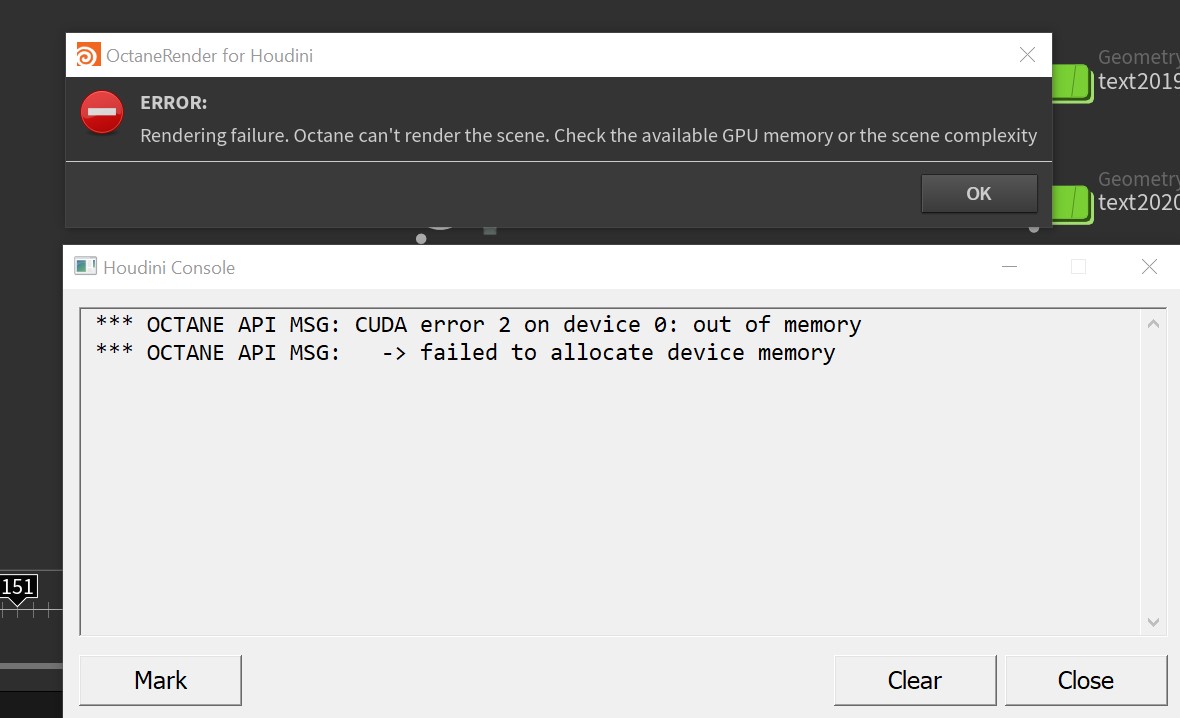Clear the Houdini Console output
The width and height of the screenshot is (1180, 718).
(x=914, y=680)
